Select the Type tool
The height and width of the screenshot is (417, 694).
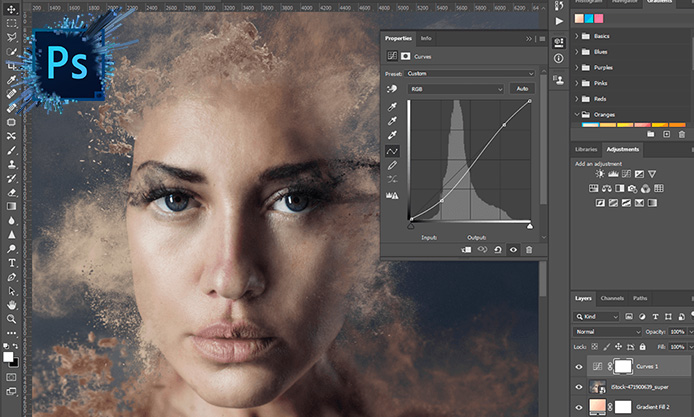12,263
